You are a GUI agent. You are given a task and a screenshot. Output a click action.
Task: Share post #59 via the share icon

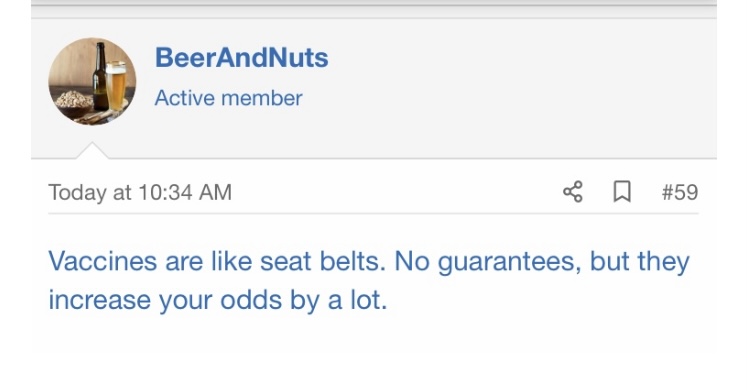pos(573,192)
